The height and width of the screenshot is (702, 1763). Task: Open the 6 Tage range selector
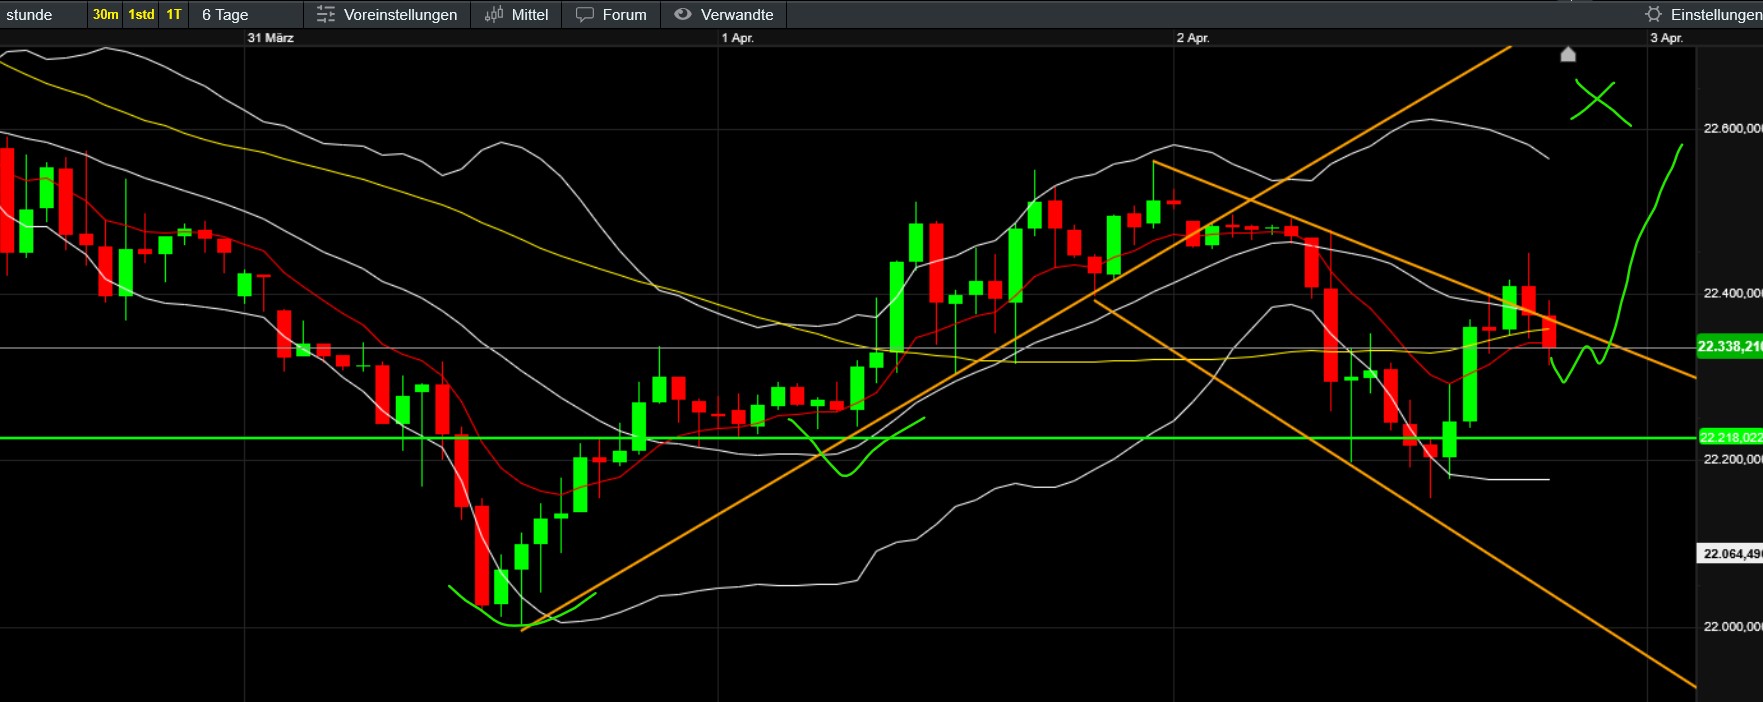[x=246, y=14]
